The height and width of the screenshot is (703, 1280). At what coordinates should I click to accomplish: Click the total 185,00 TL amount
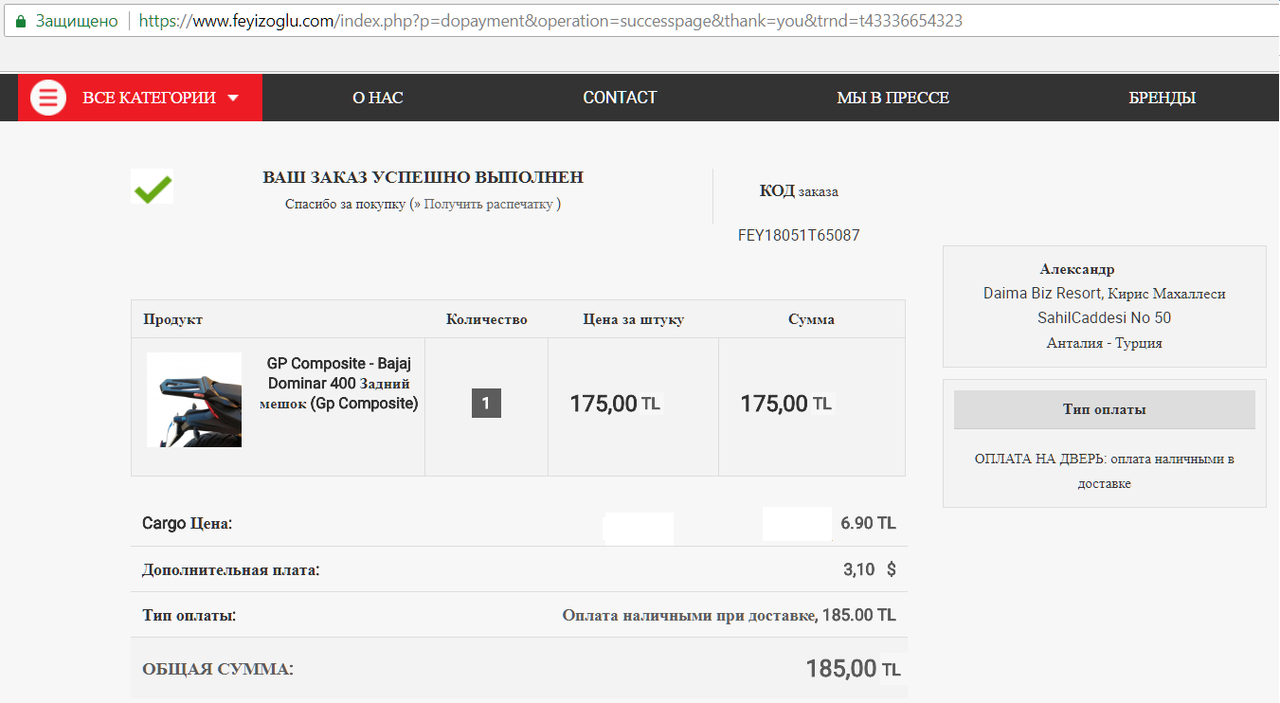[x=853, y=669]
